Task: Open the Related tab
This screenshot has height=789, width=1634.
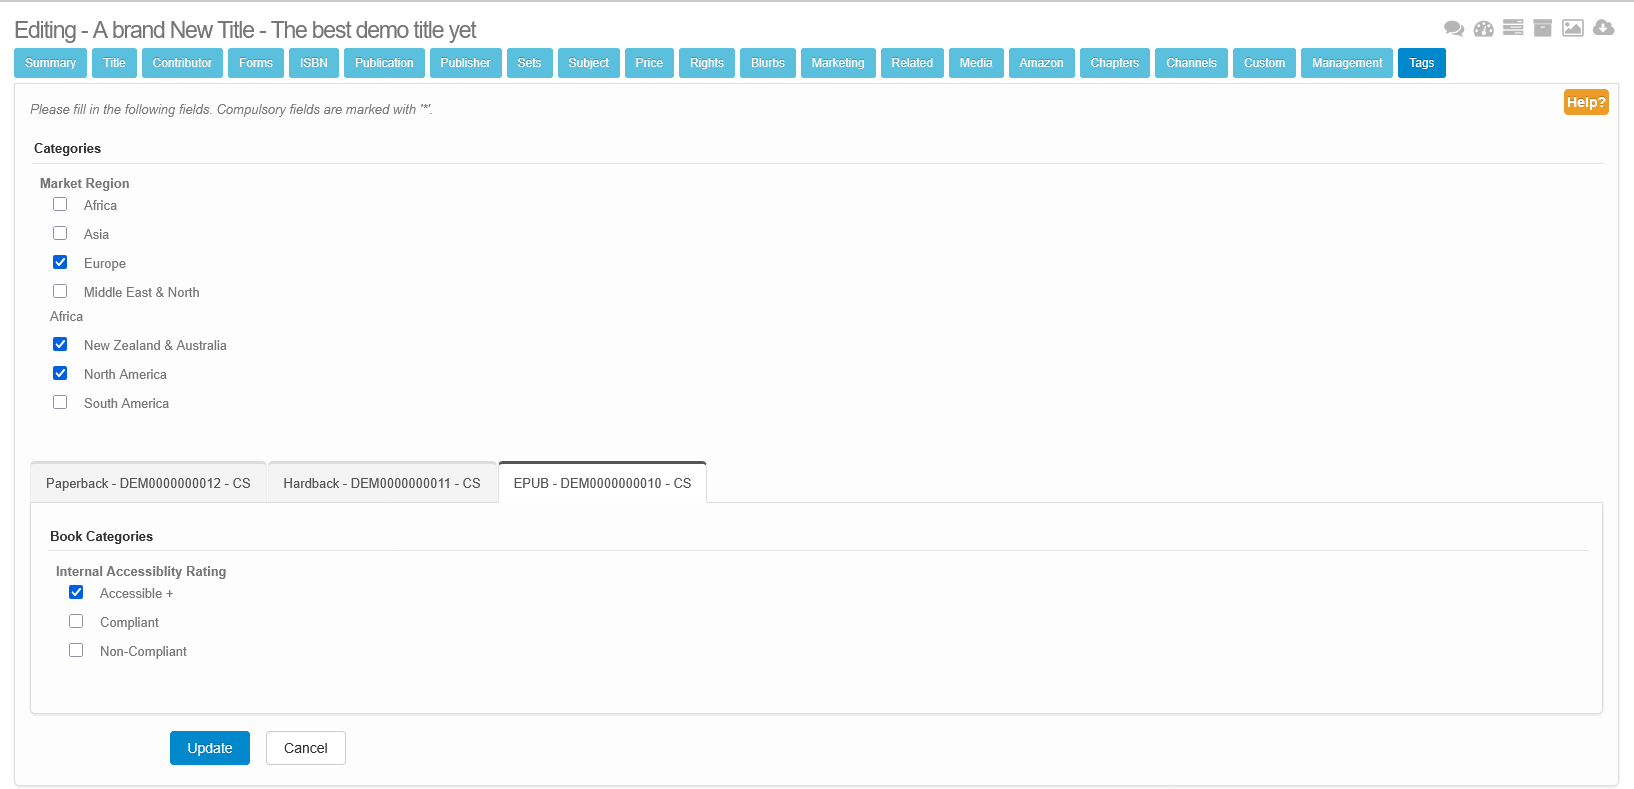Action: coord(912,63)
